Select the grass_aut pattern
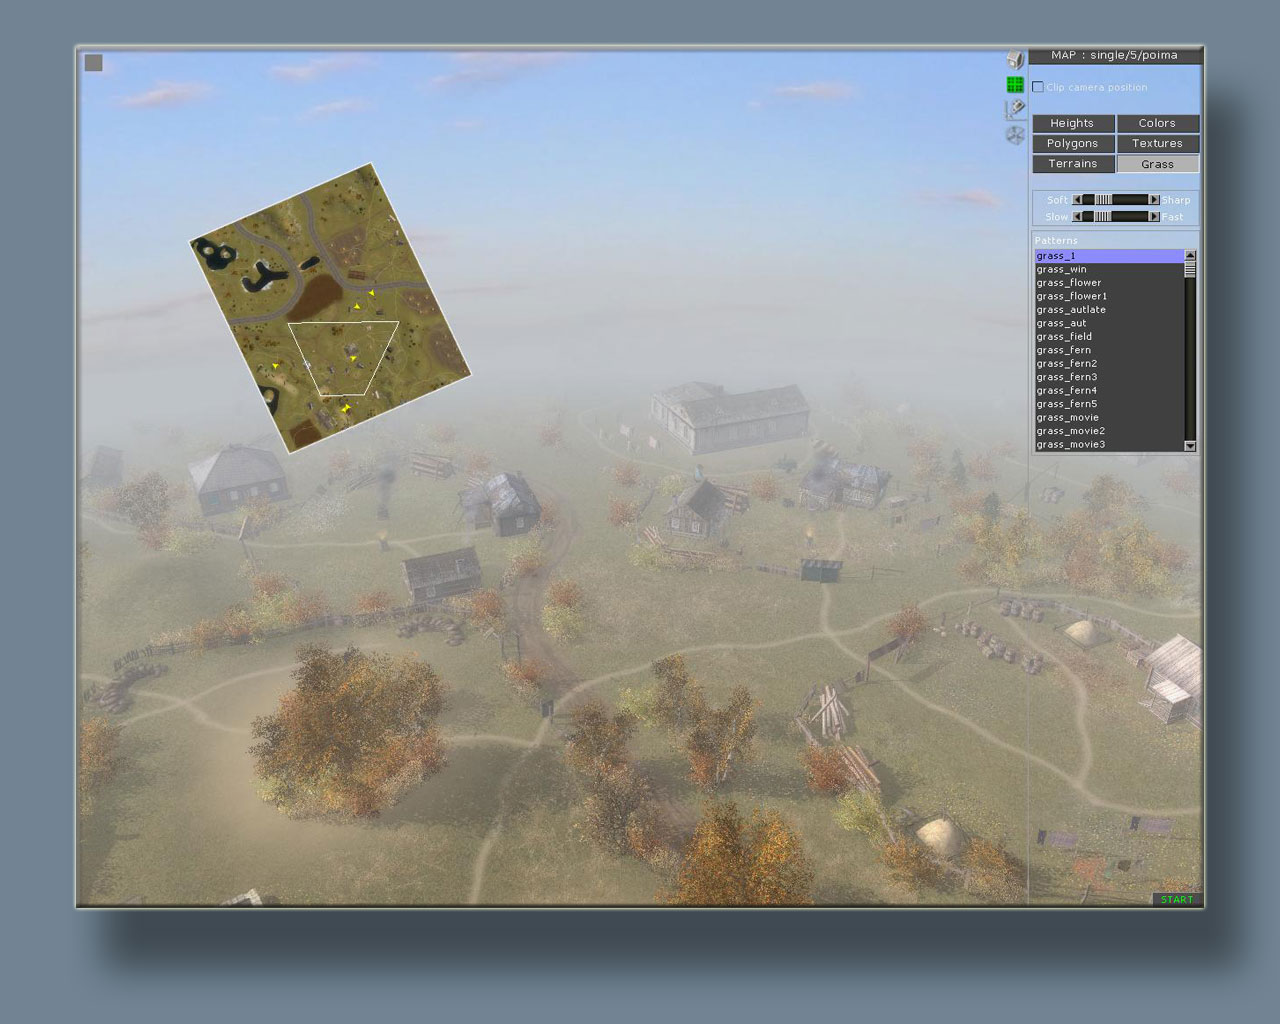Viewport: 1280px width, 1024px height. tap(1109, 323)
